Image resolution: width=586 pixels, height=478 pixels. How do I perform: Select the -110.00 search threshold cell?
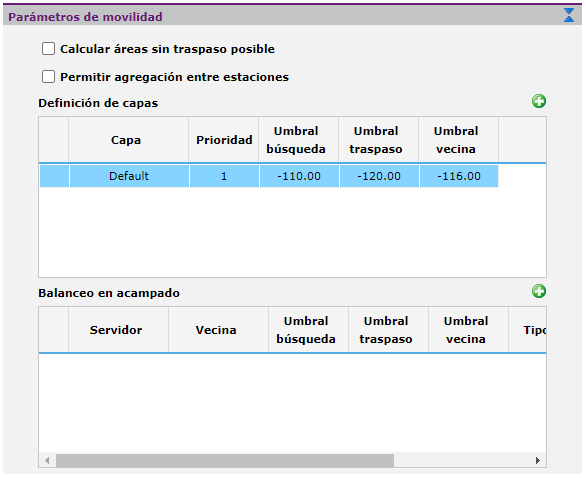(299, 176)
